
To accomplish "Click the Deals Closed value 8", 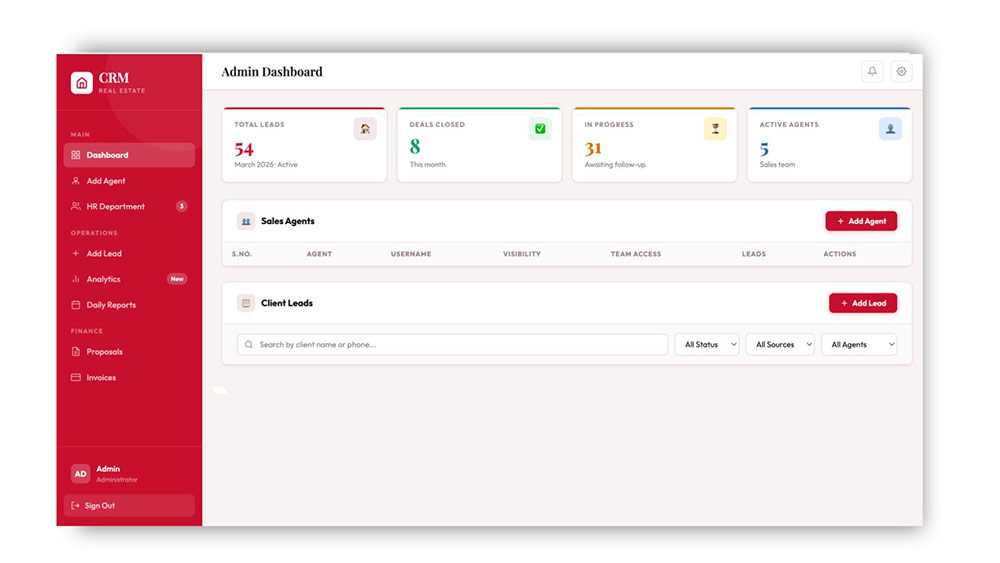I will tap(415, 147).
